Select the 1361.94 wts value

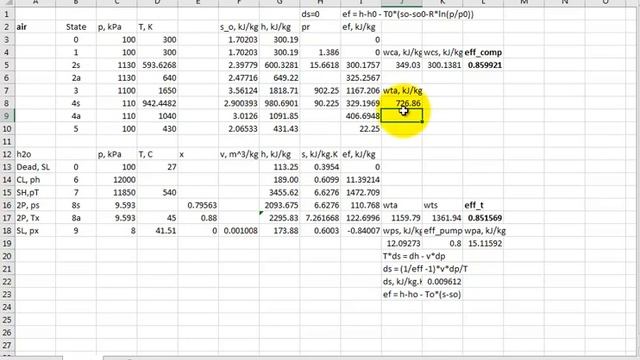pos(443,218)
